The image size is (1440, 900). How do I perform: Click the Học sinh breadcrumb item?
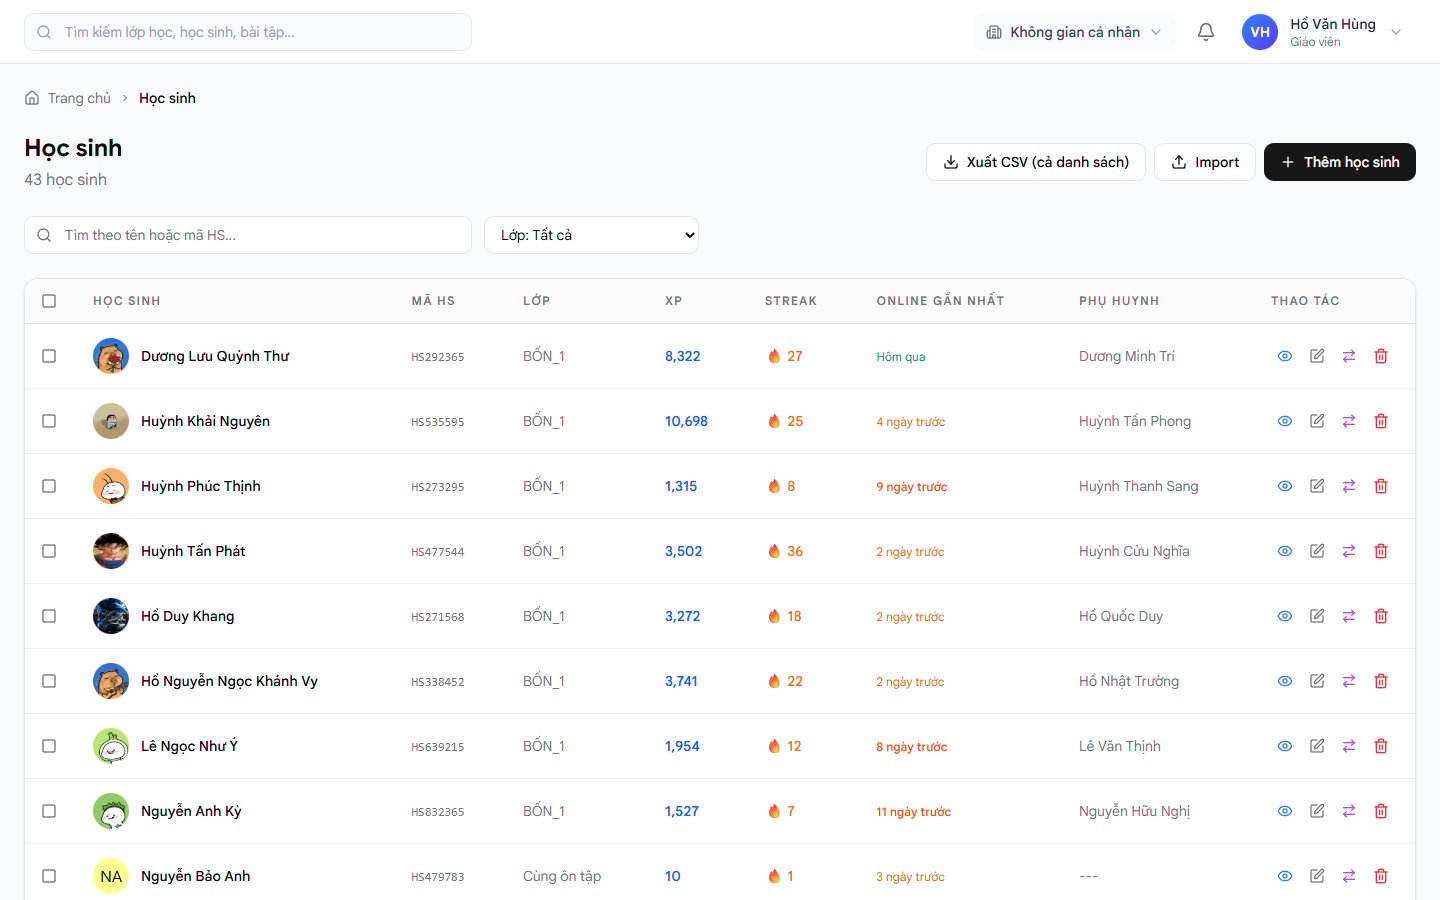pos(167,98)
